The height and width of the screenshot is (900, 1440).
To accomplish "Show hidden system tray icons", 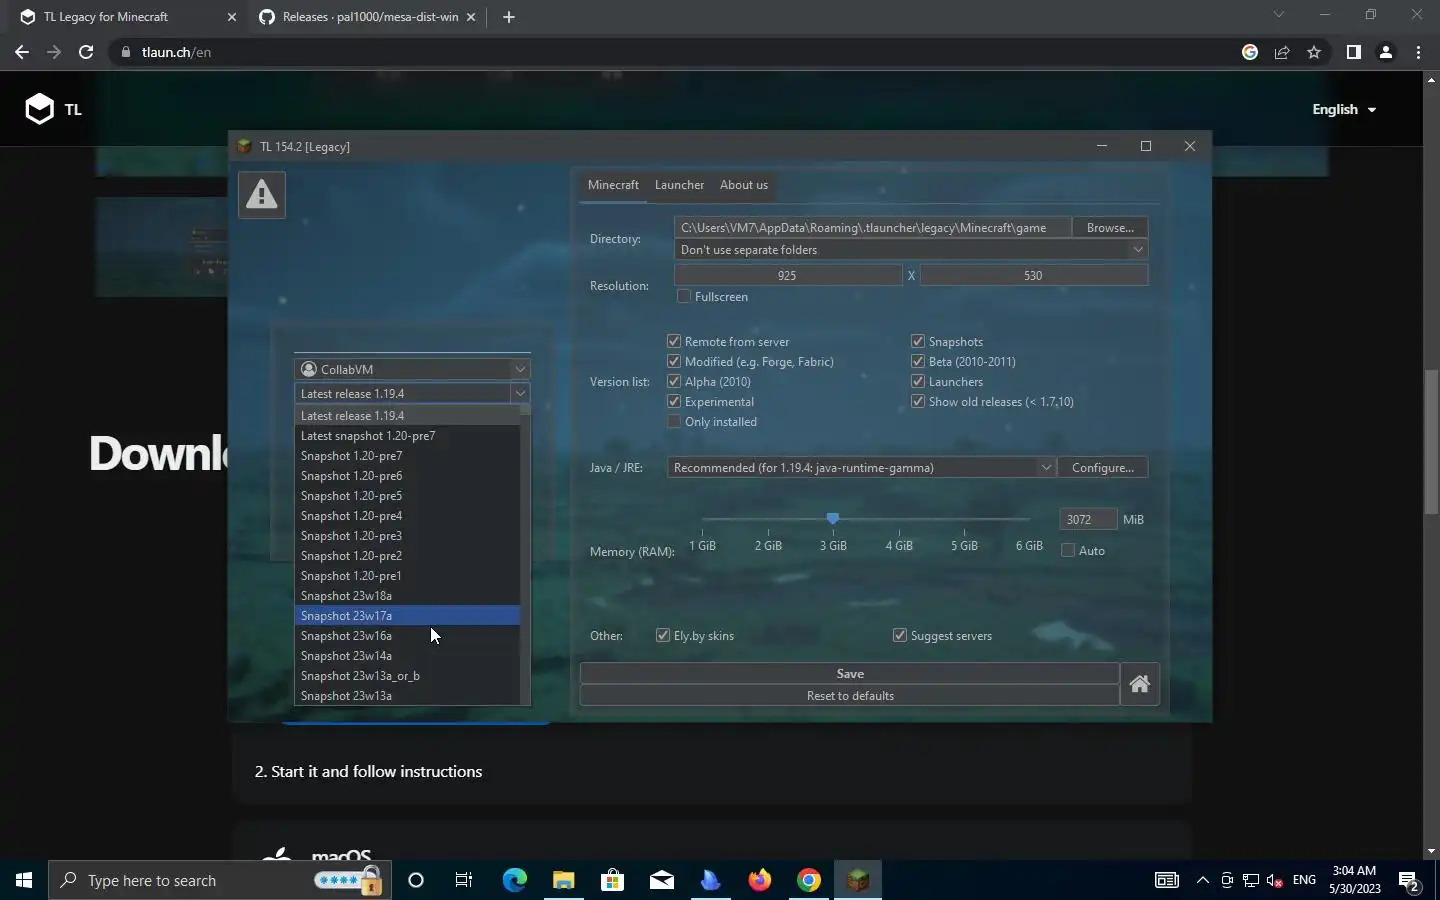I will pos(1203,880).
